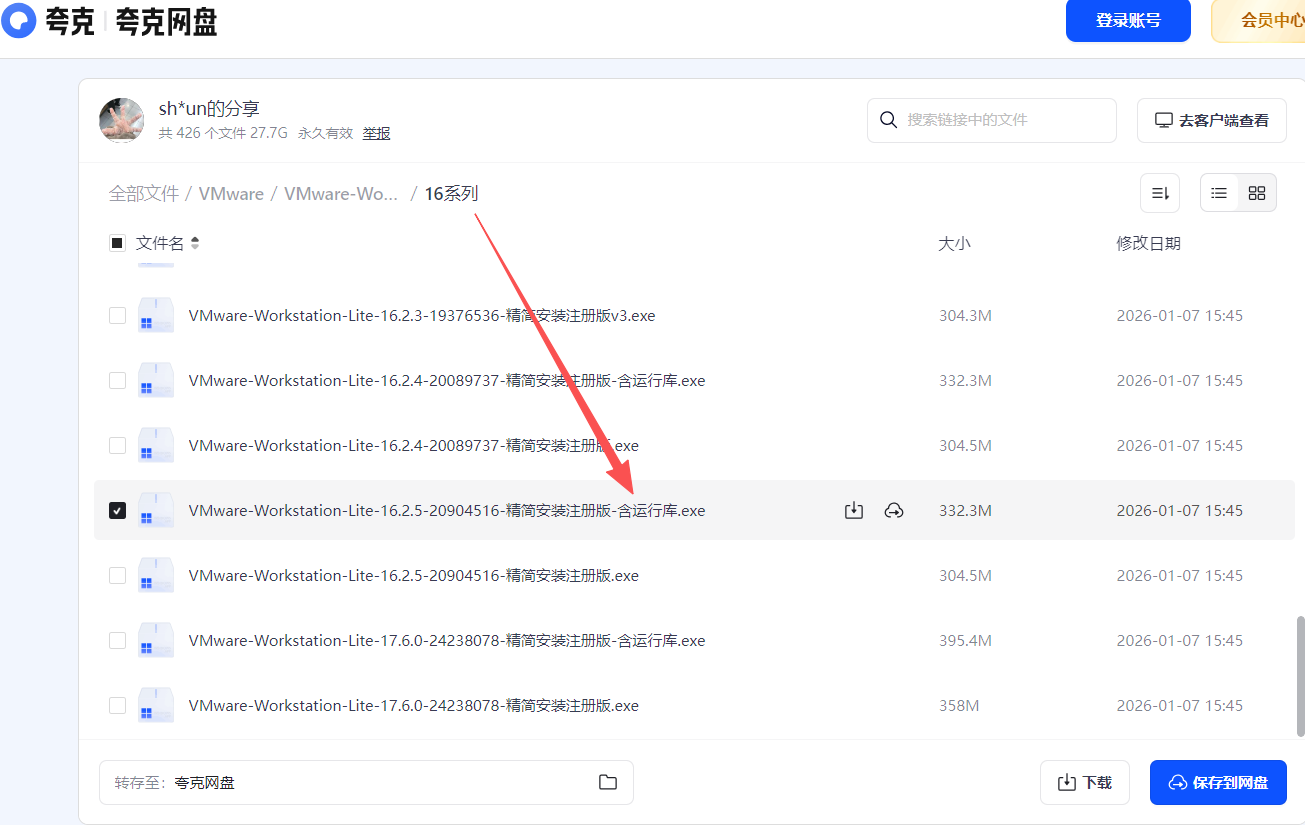Check the 16.2.4 含运行库.exe checkbox

click(117, 380)
